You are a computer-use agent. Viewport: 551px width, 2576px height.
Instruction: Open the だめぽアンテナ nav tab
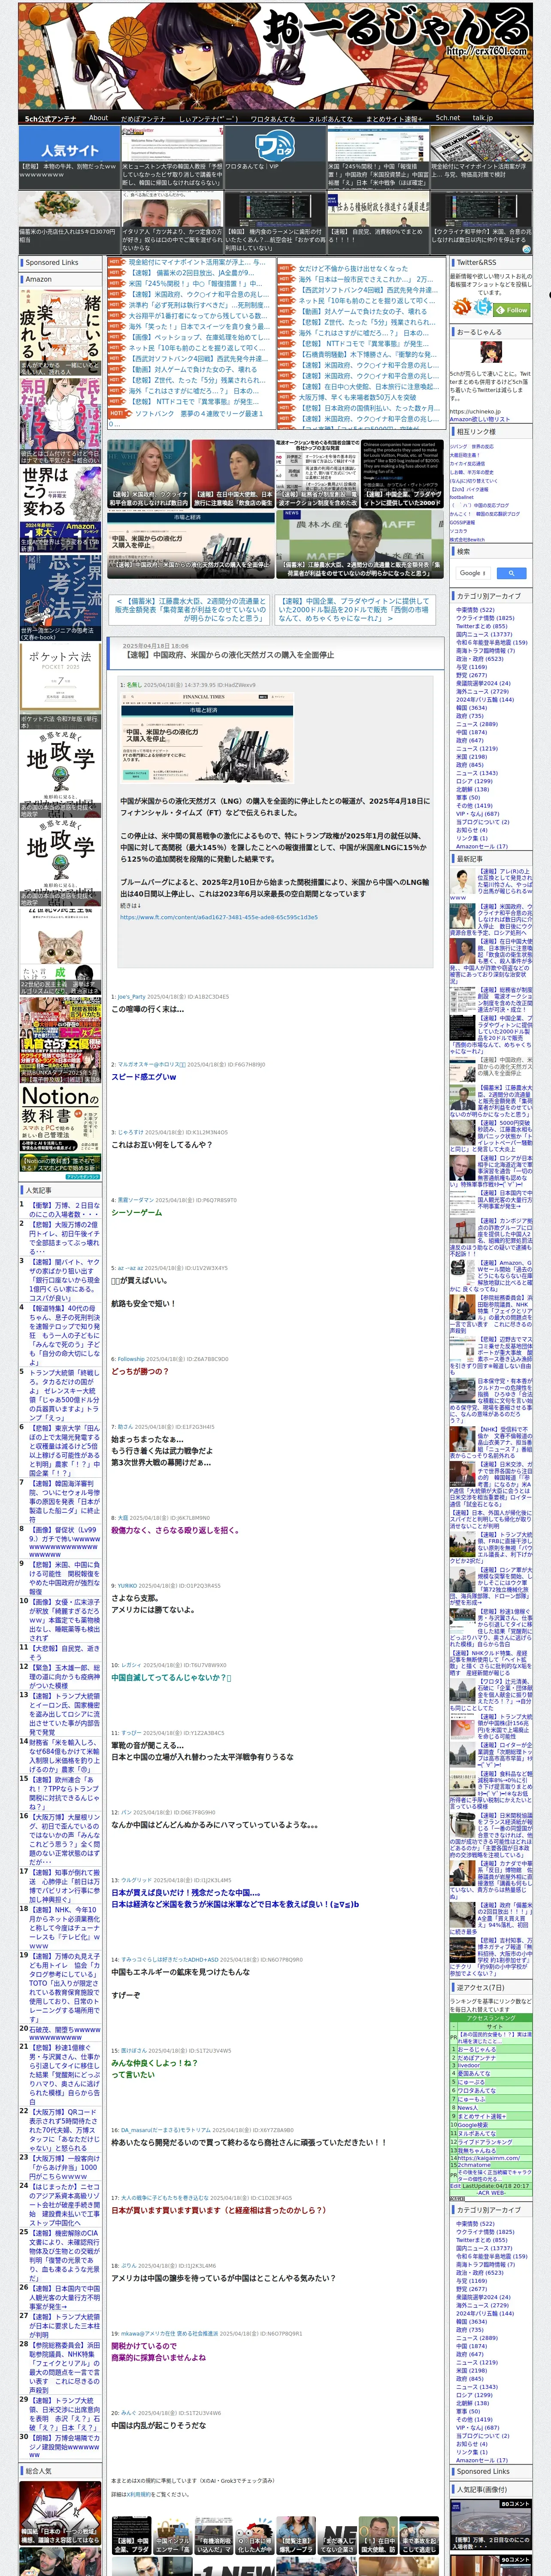[x=143, y=118]
